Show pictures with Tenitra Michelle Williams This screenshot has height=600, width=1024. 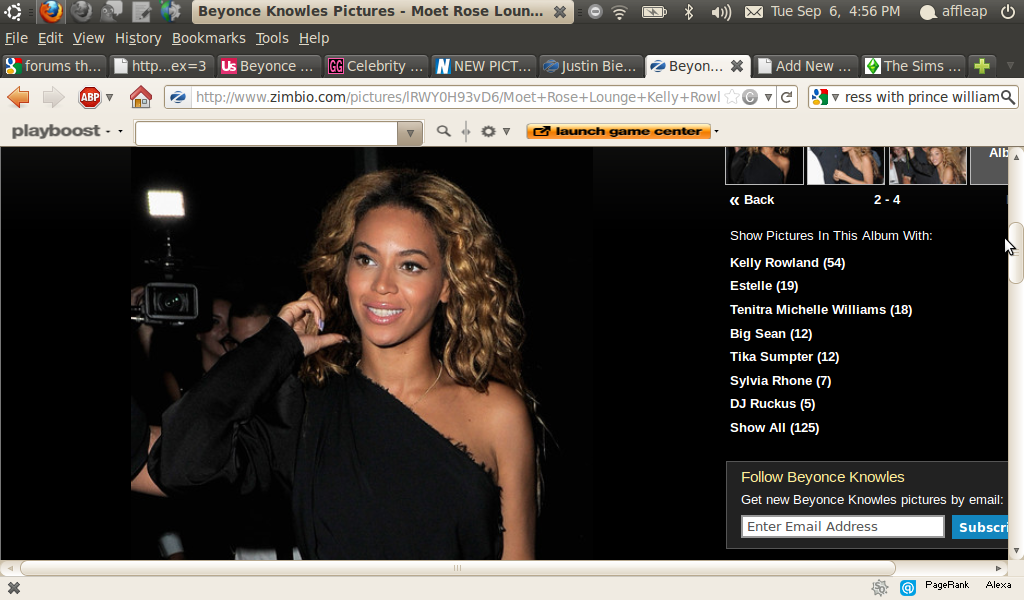821,309
